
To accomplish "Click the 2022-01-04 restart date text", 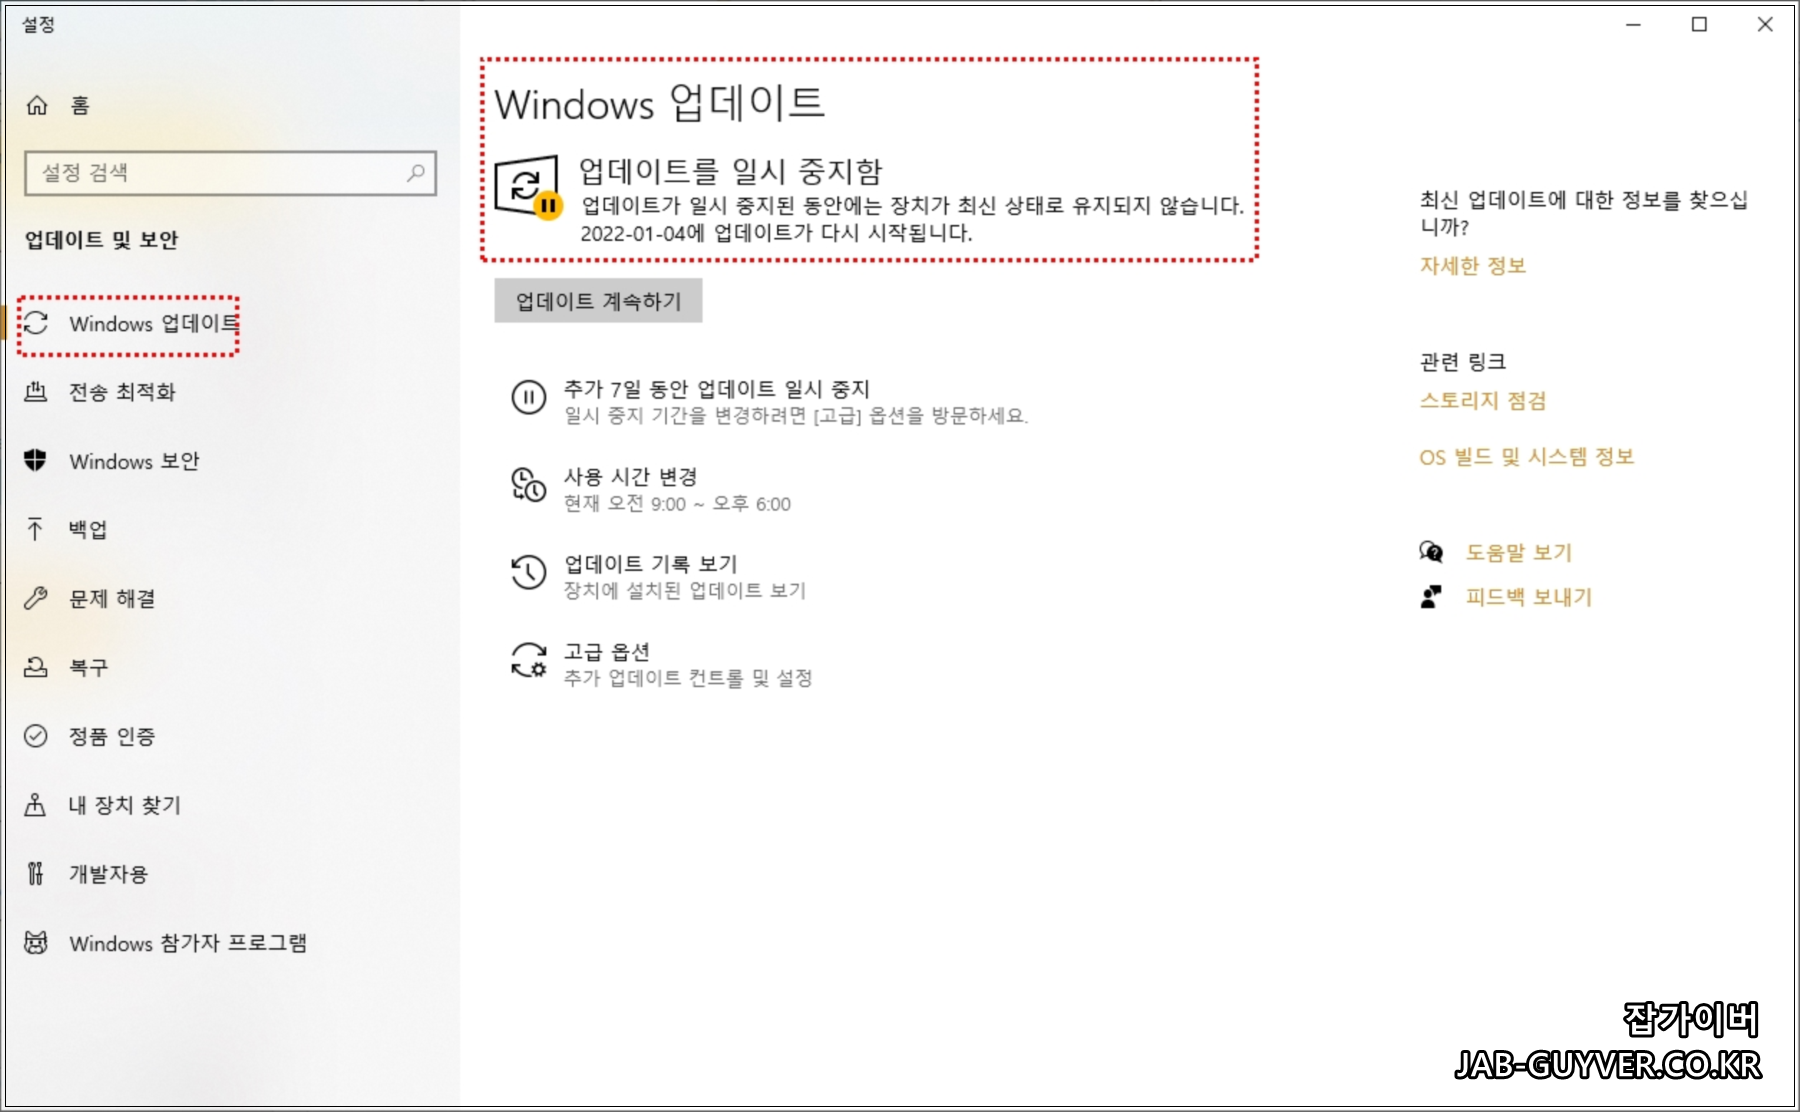I will [776, 234].
